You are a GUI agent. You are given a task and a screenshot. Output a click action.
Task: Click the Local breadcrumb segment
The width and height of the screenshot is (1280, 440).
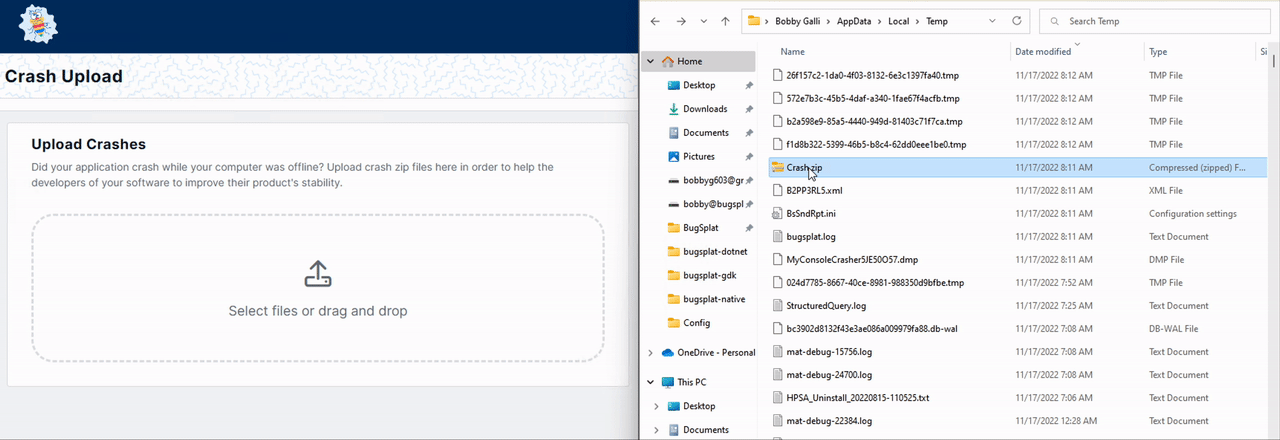point(897,21)
